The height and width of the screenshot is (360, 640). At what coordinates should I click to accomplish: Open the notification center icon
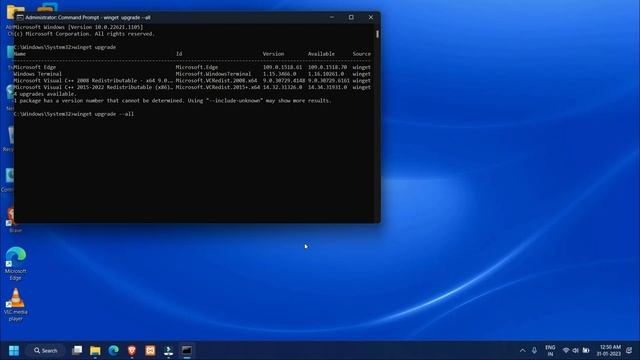coord(629,351)
